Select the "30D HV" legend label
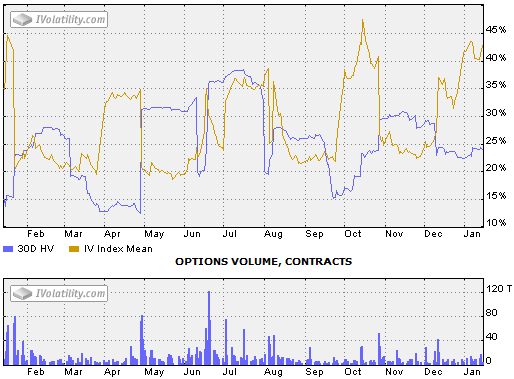 (x=36, y=249)
